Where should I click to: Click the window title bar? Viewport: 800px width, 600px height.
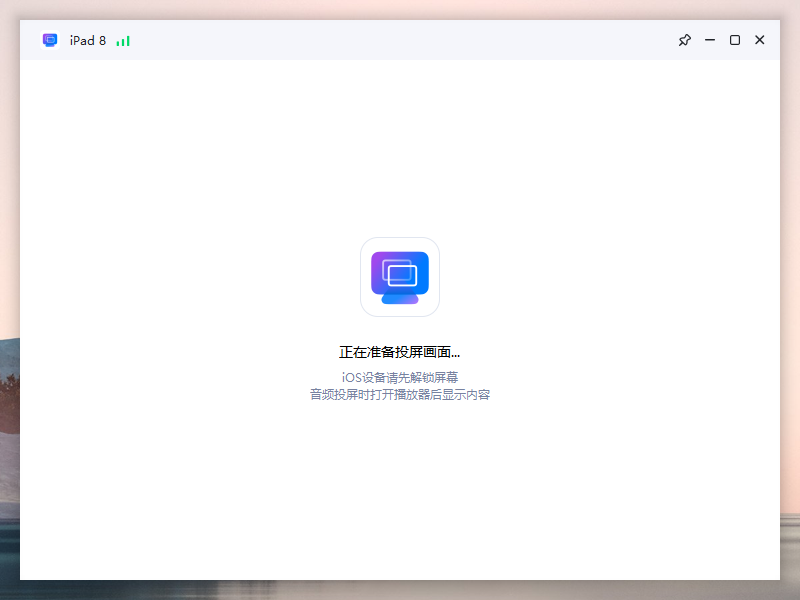click(x=400, y=40)
